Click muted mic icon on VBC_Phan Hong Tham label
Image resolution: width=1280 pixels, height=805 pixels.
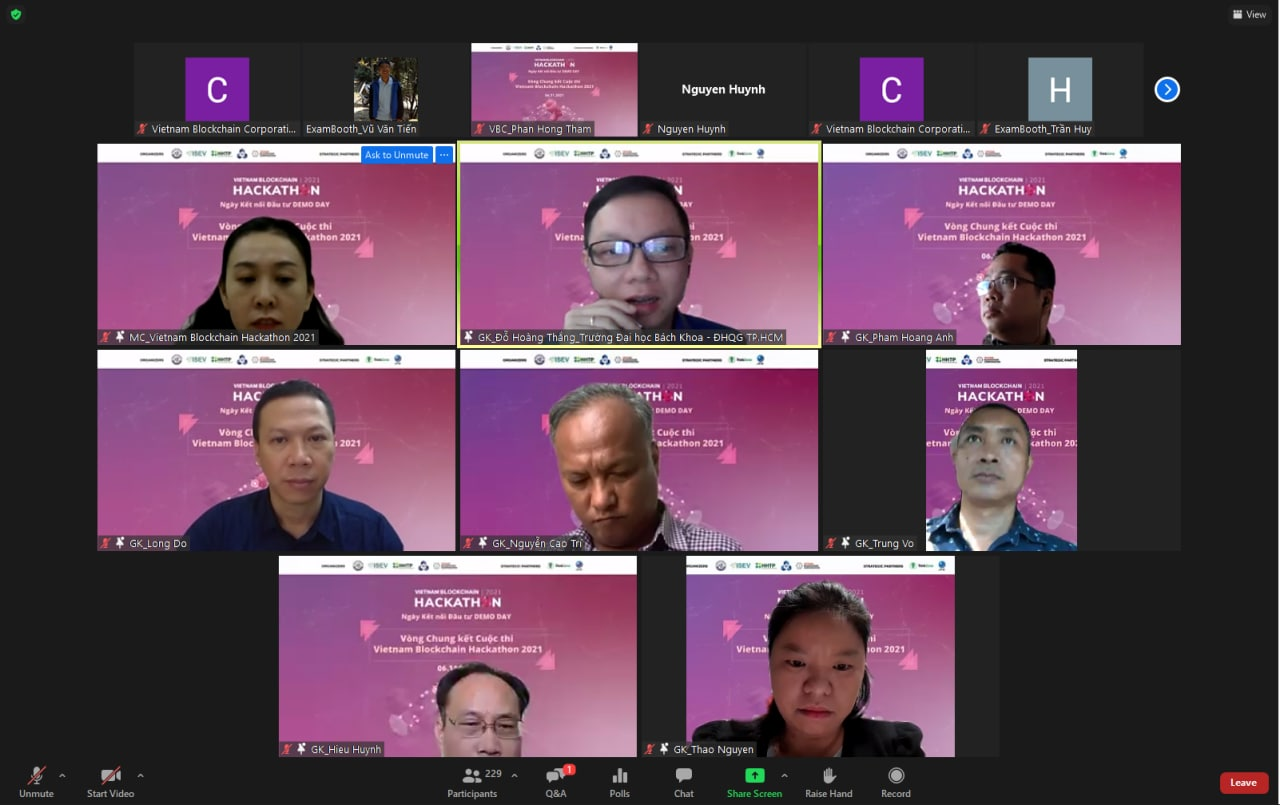coord(480,129)
